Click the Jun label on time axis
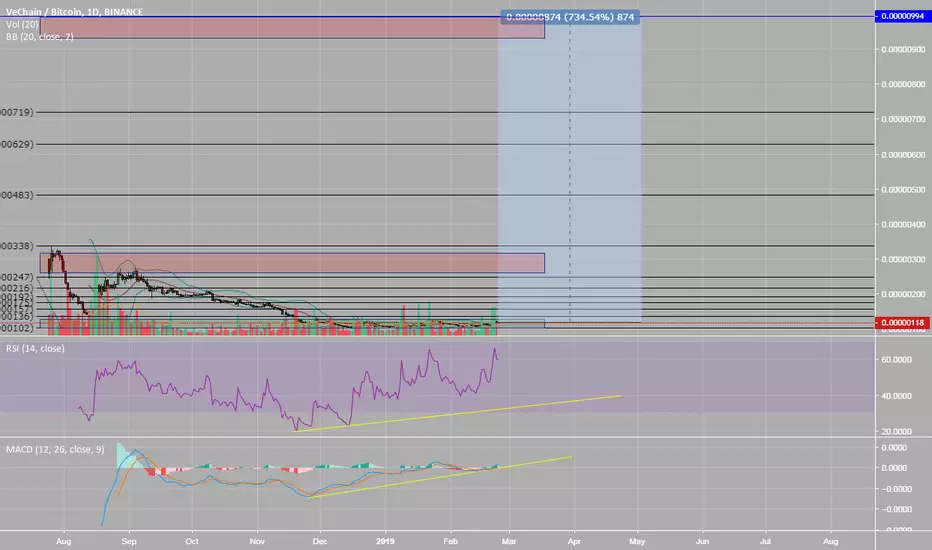This screenshot has height=550, width=932. tap(703, 541)
